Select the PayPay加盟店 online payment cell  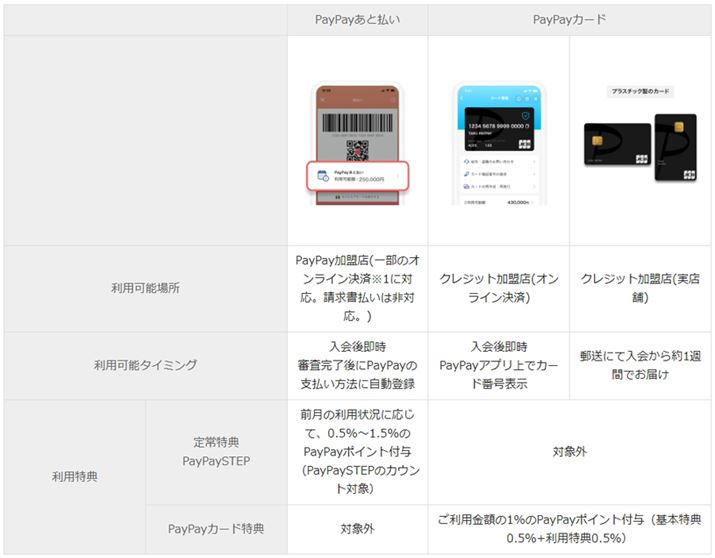point(358,288)
